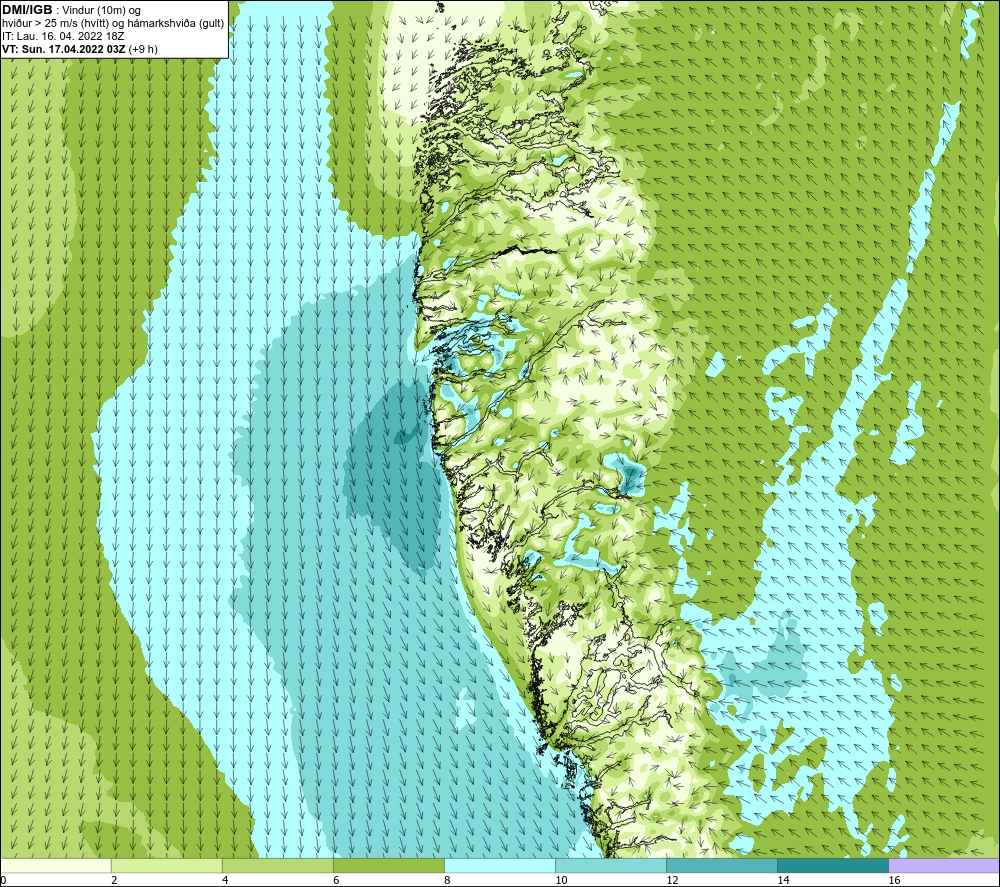
Task: Click the 10–12 m/s turquoise legend swatch
Action: 611,866
